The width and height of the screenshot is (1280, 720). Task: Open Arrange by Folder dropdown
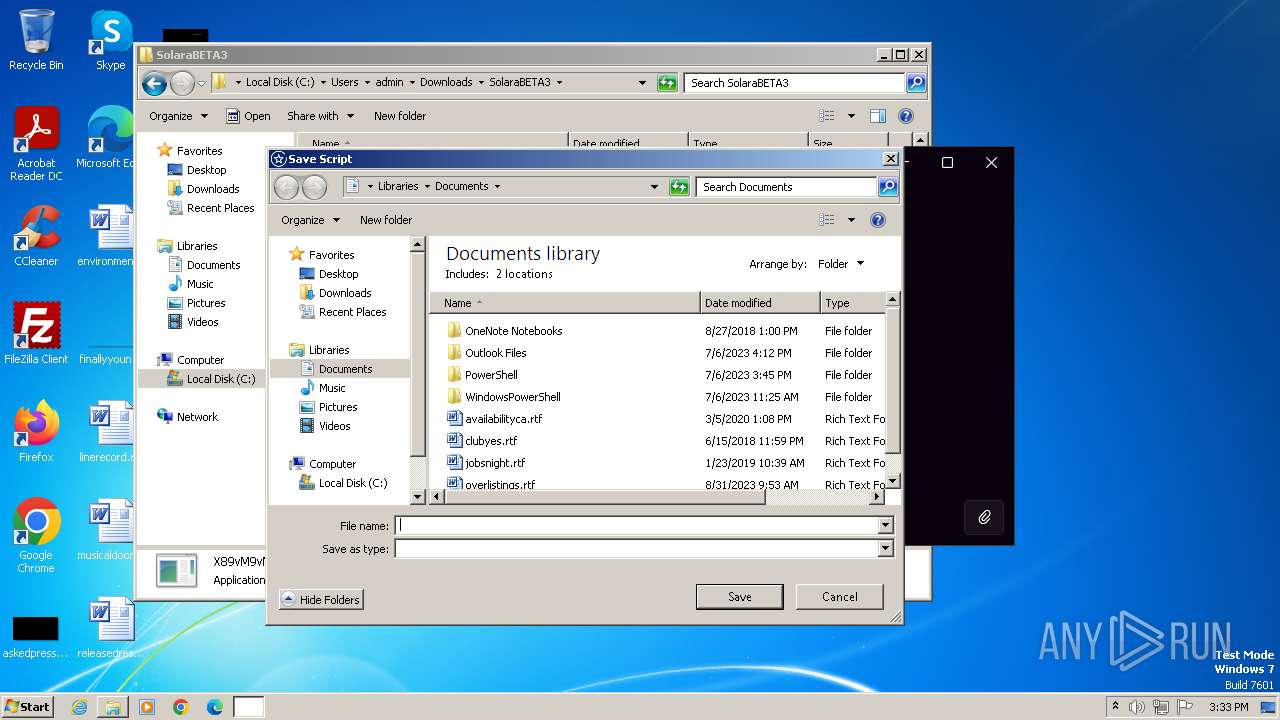841,264
